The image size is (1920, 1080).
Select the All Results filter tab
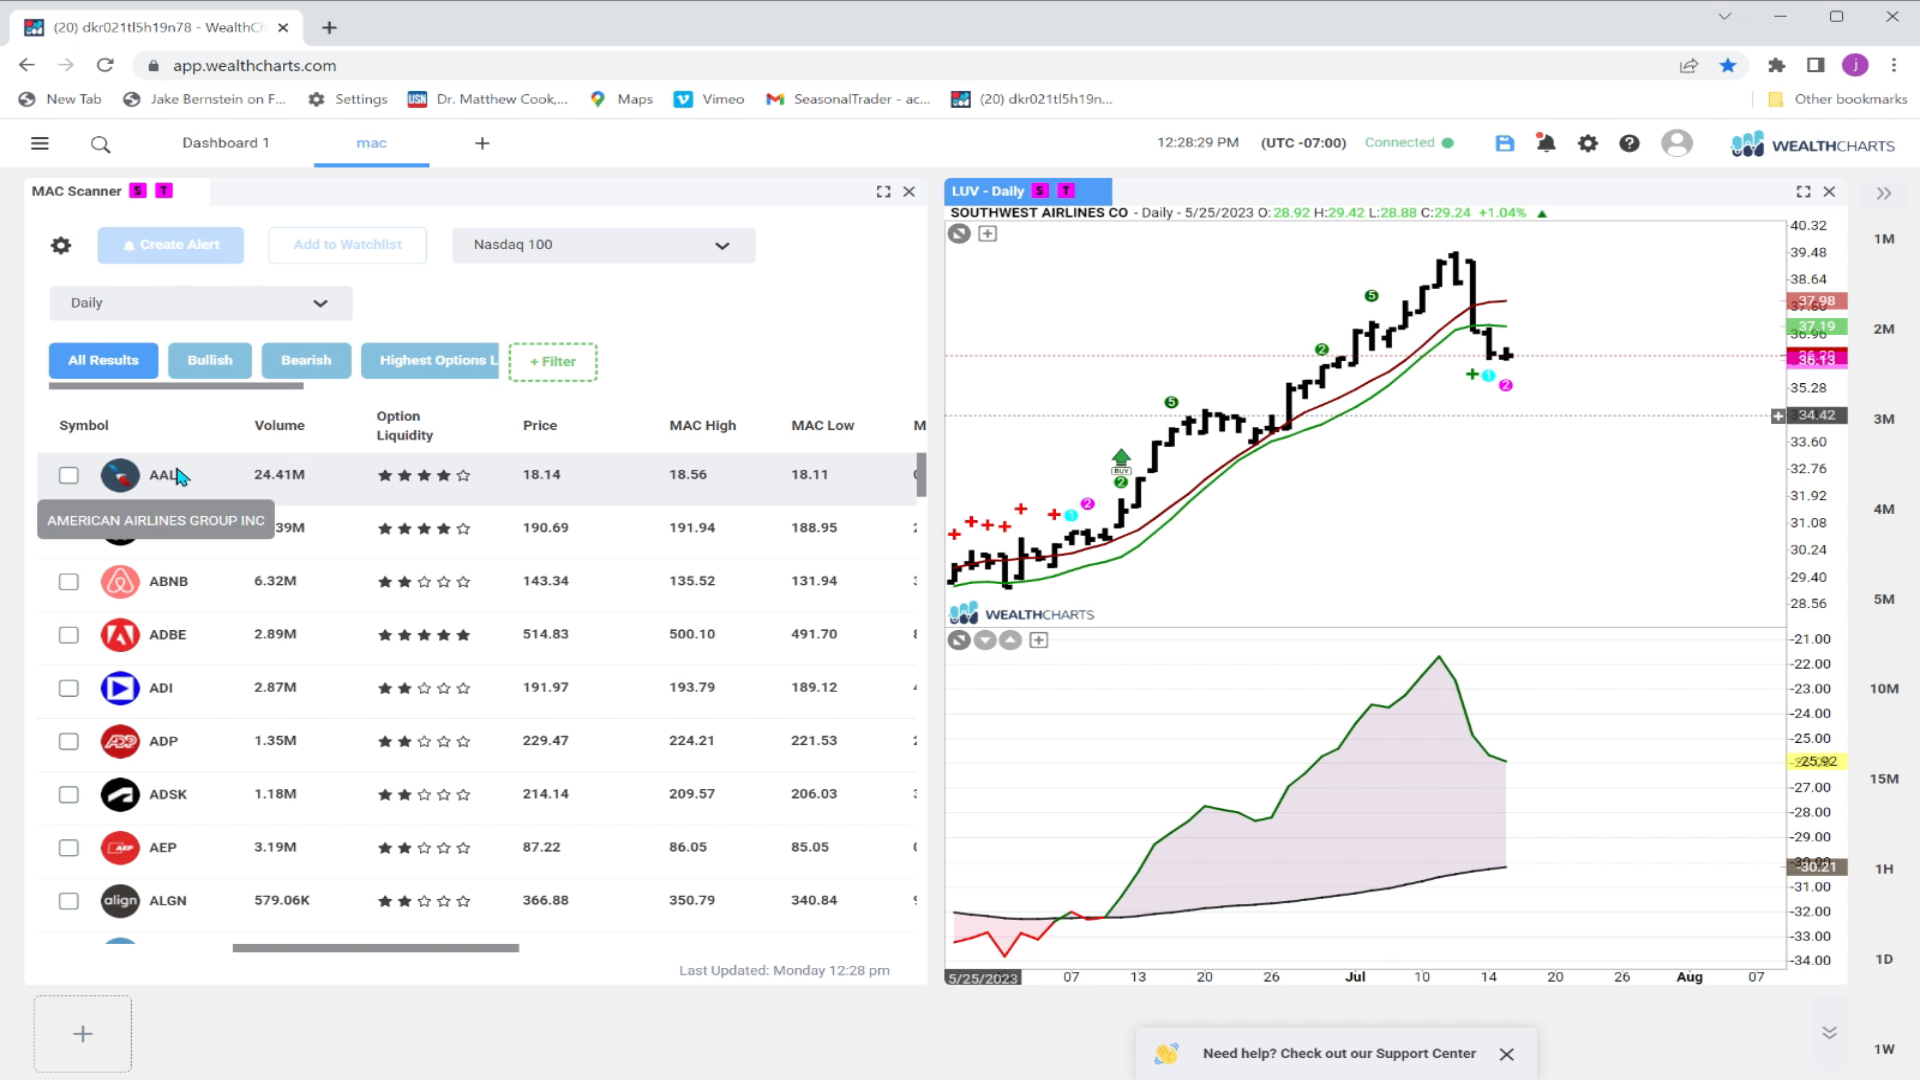click(x=103, y=360)
